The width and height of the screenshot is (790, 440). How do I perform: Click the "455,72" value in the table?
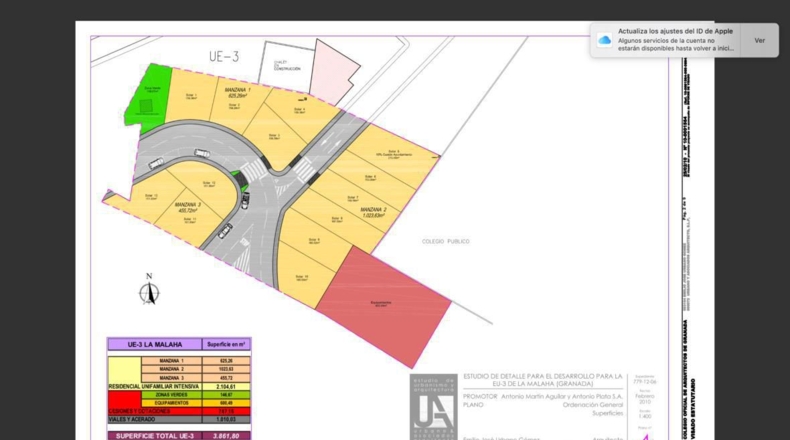pos(226,378)
